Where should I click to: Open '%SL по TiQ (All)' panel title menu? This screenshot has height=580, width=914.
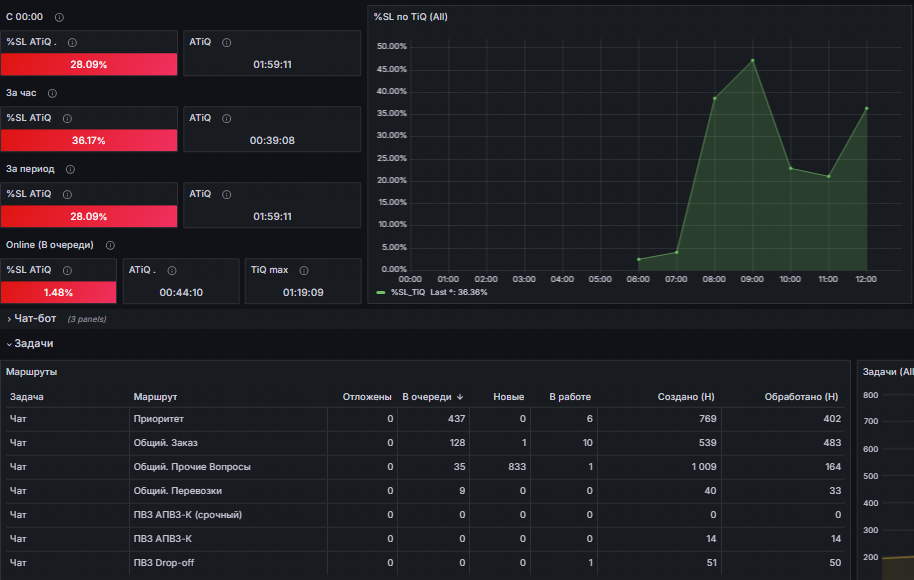coord(410,17)
